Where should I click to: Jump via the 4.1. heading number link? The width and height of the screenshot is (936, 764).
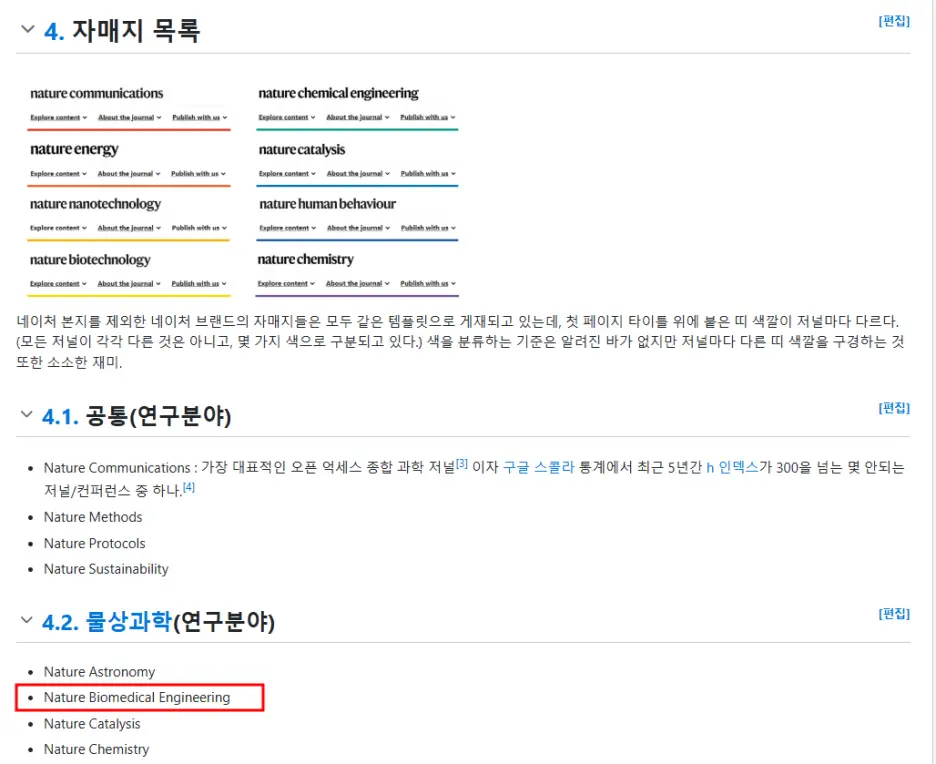click(x=60, y=417)
